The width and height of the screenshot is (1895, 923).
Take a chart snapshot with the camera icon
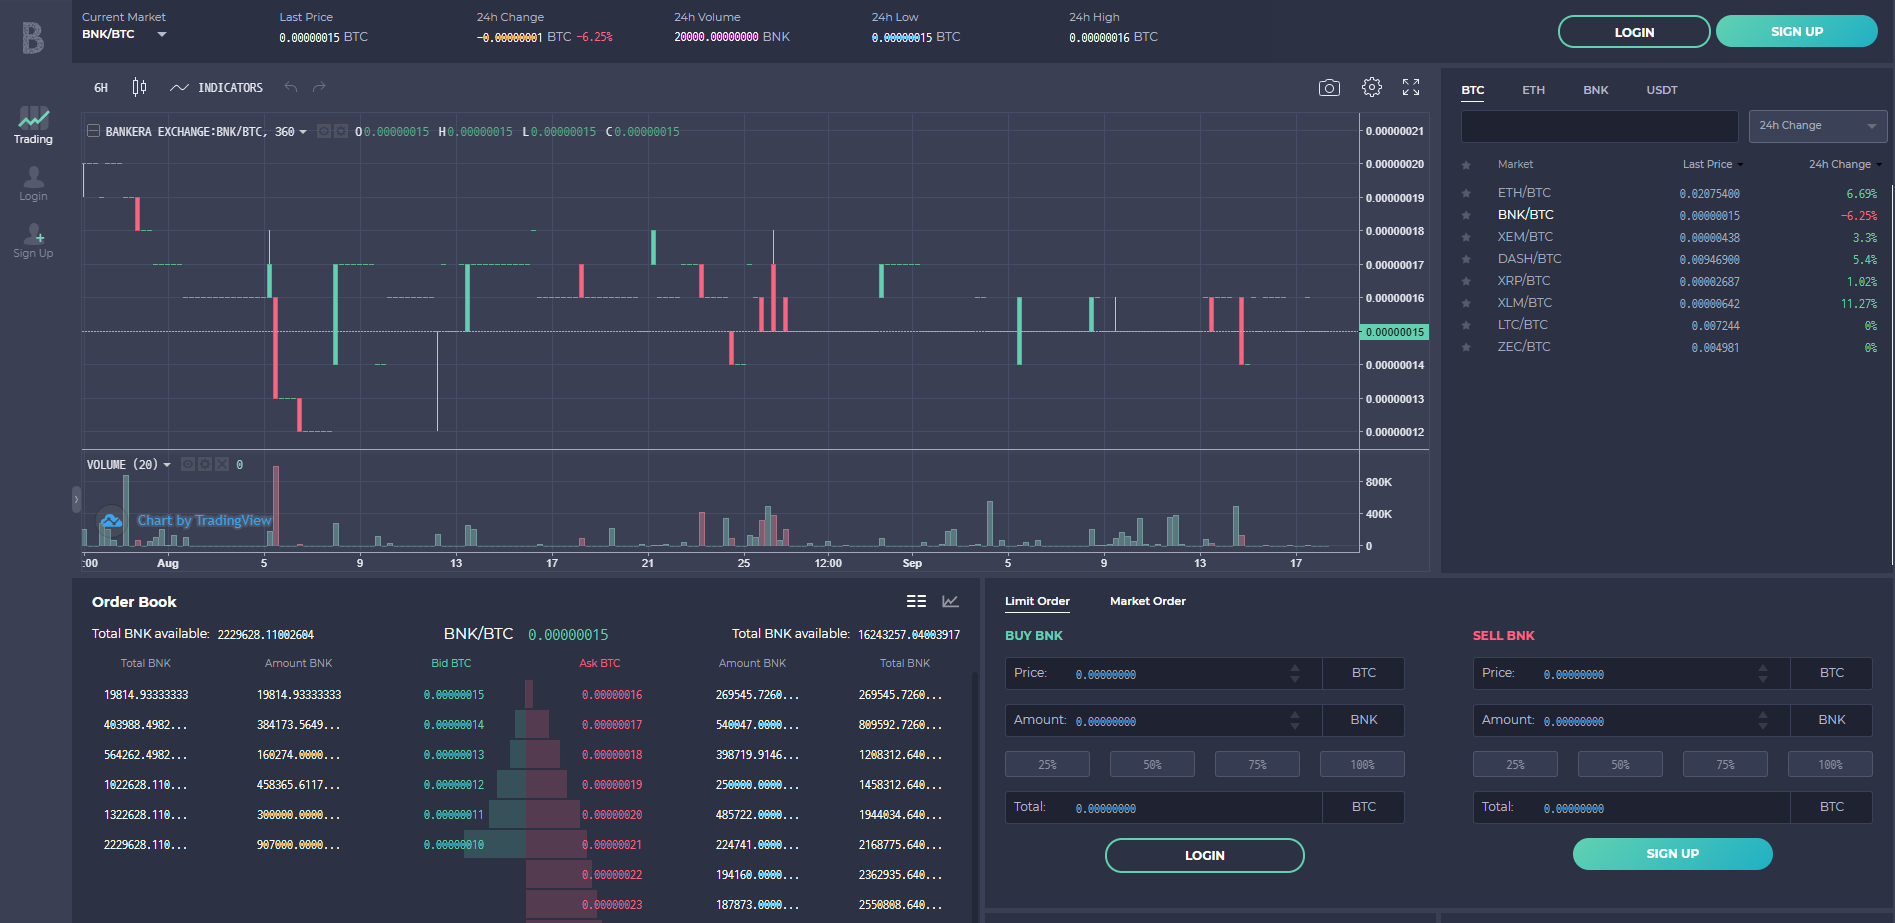click(x=1329, y=88)
